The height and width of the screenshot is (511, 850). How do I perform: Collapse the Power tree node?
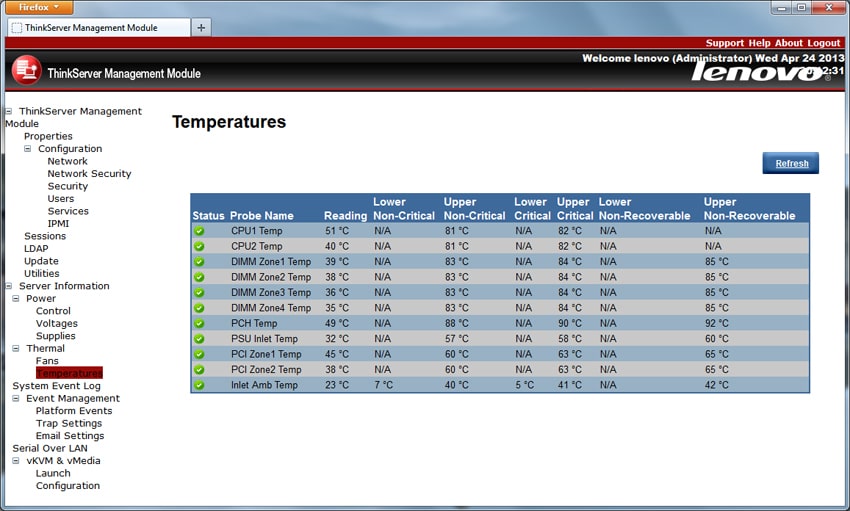click(x=16, y=299)
